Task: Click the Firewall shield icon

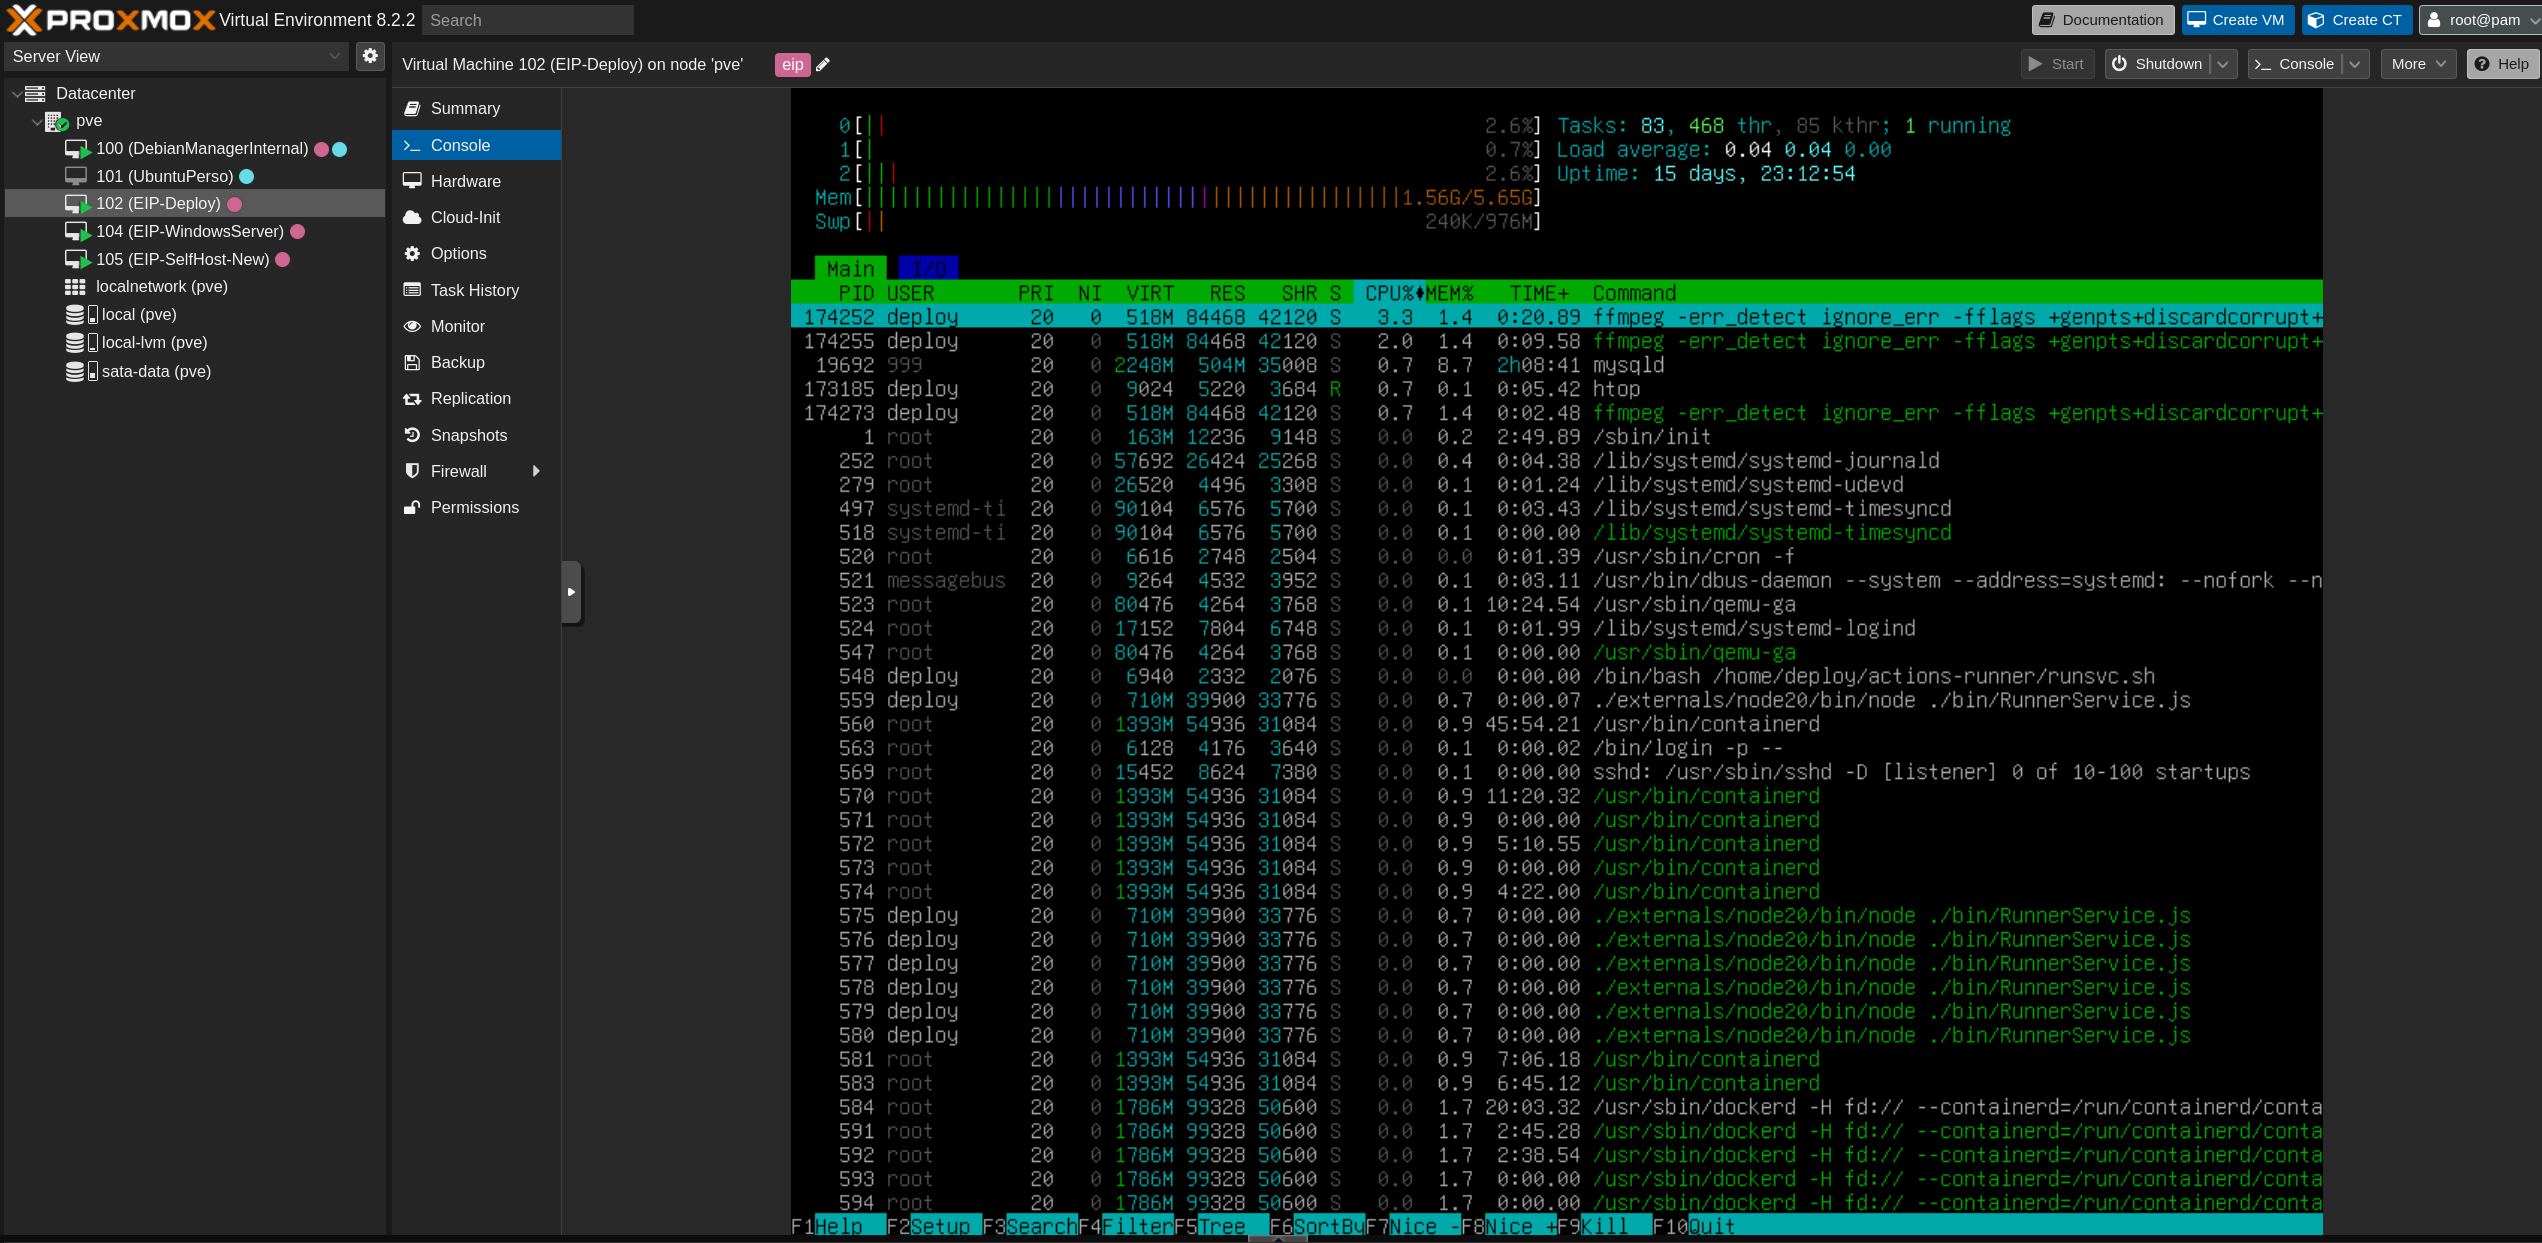Action: [412, 471]
